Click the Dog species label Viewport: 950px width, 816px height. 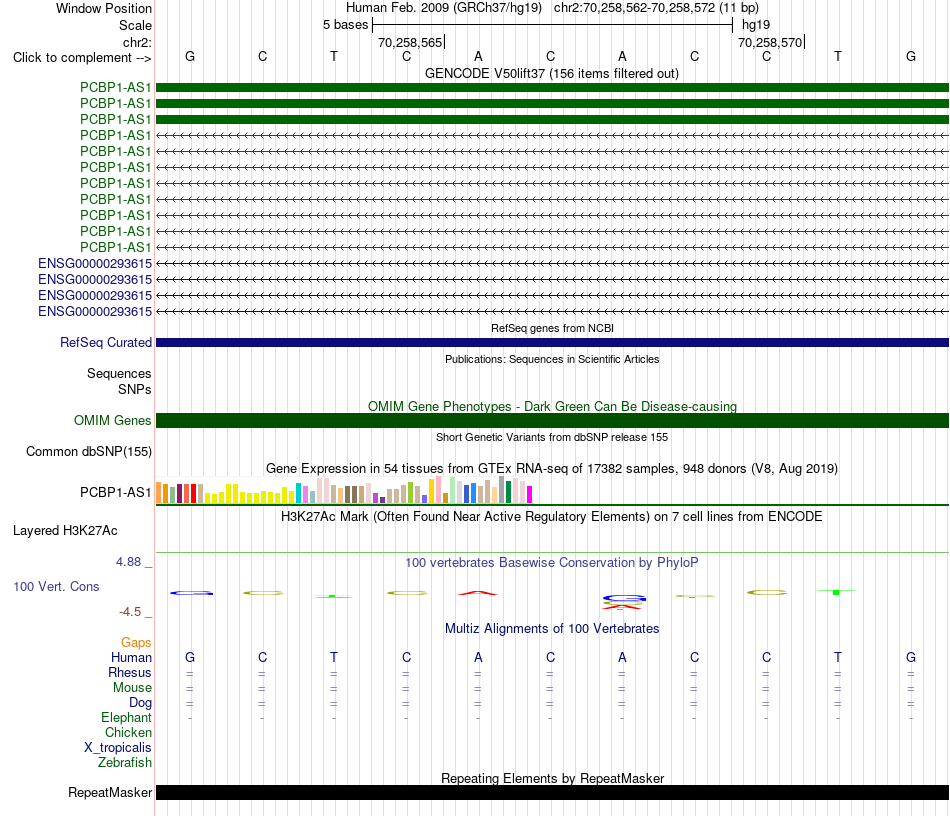(141, 703)
